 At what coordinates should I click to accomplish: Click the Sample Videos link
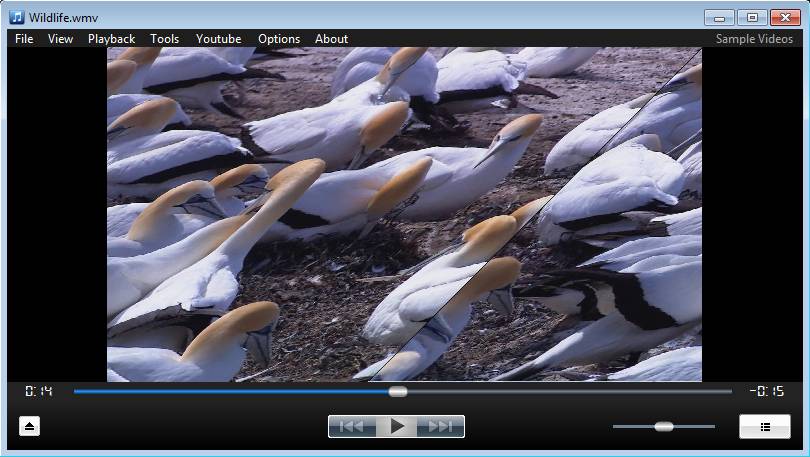tap(754, 39)
